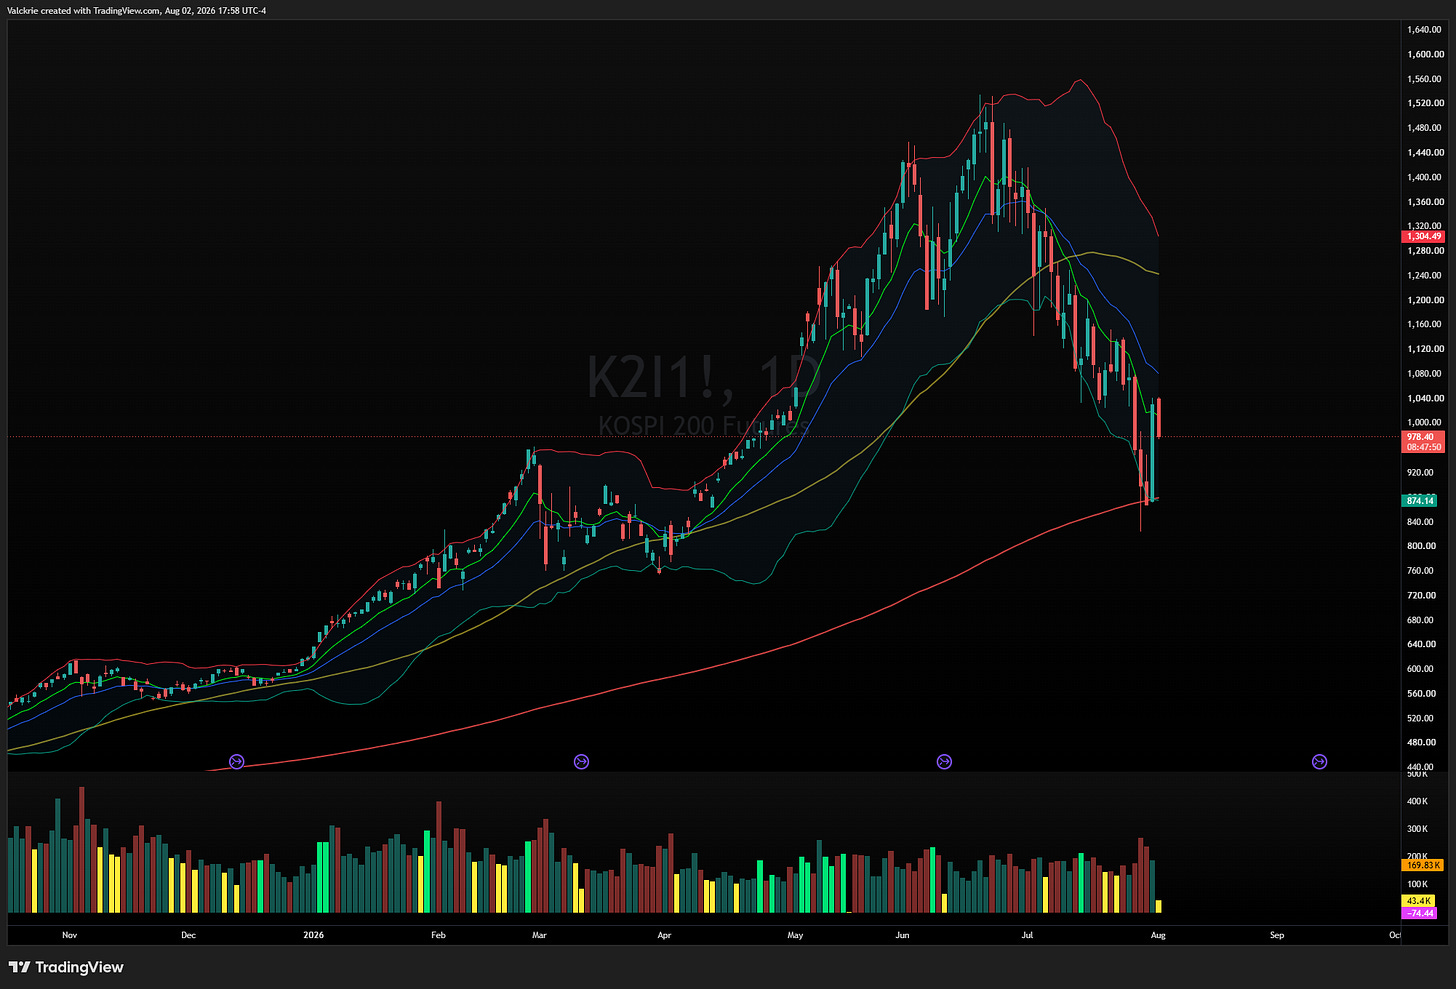1456x989 pixels.
Task: Open the event marker below mid-June
Action: click(x=944, y=762)
